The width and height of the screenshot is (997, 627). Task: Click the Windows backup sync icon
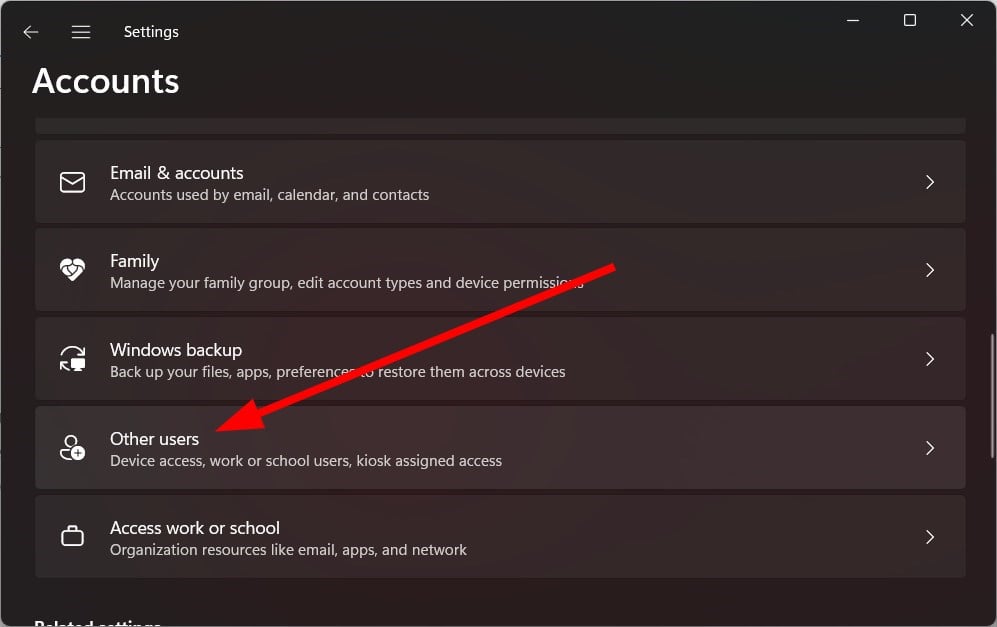pyautogui.click(x=72, y=359)
